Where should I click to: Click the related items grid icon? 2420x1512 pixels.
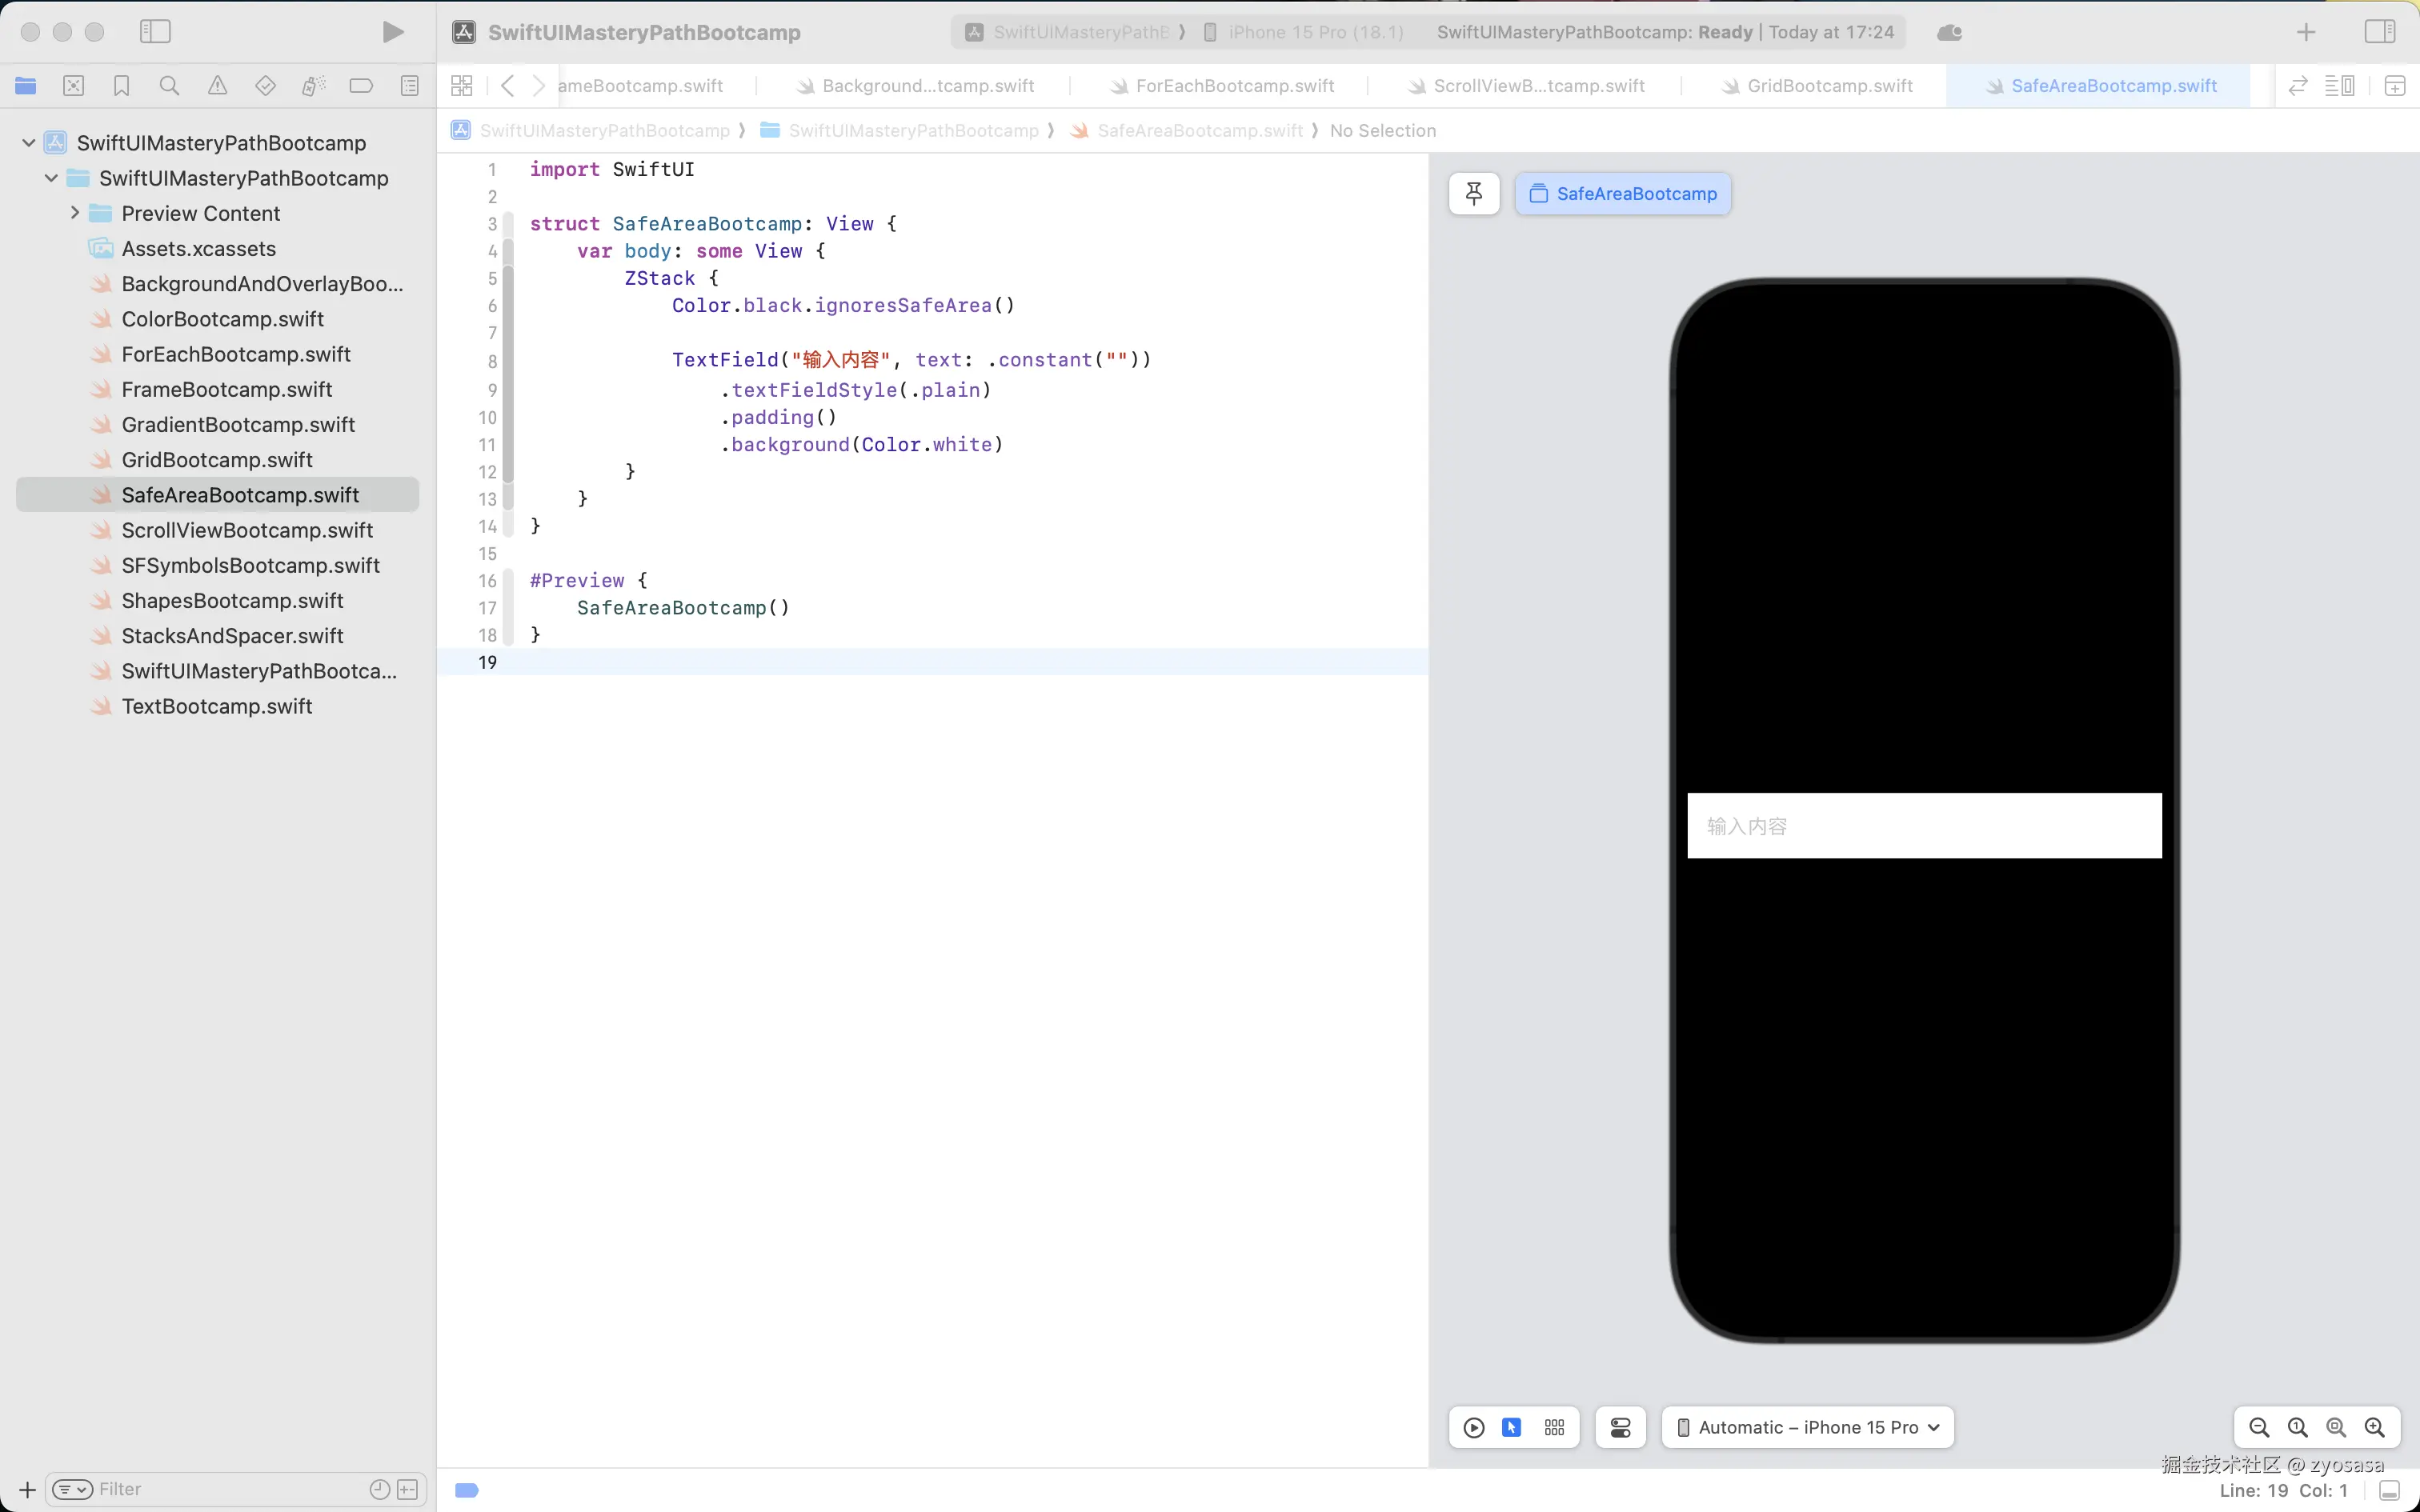pos(461,86)
